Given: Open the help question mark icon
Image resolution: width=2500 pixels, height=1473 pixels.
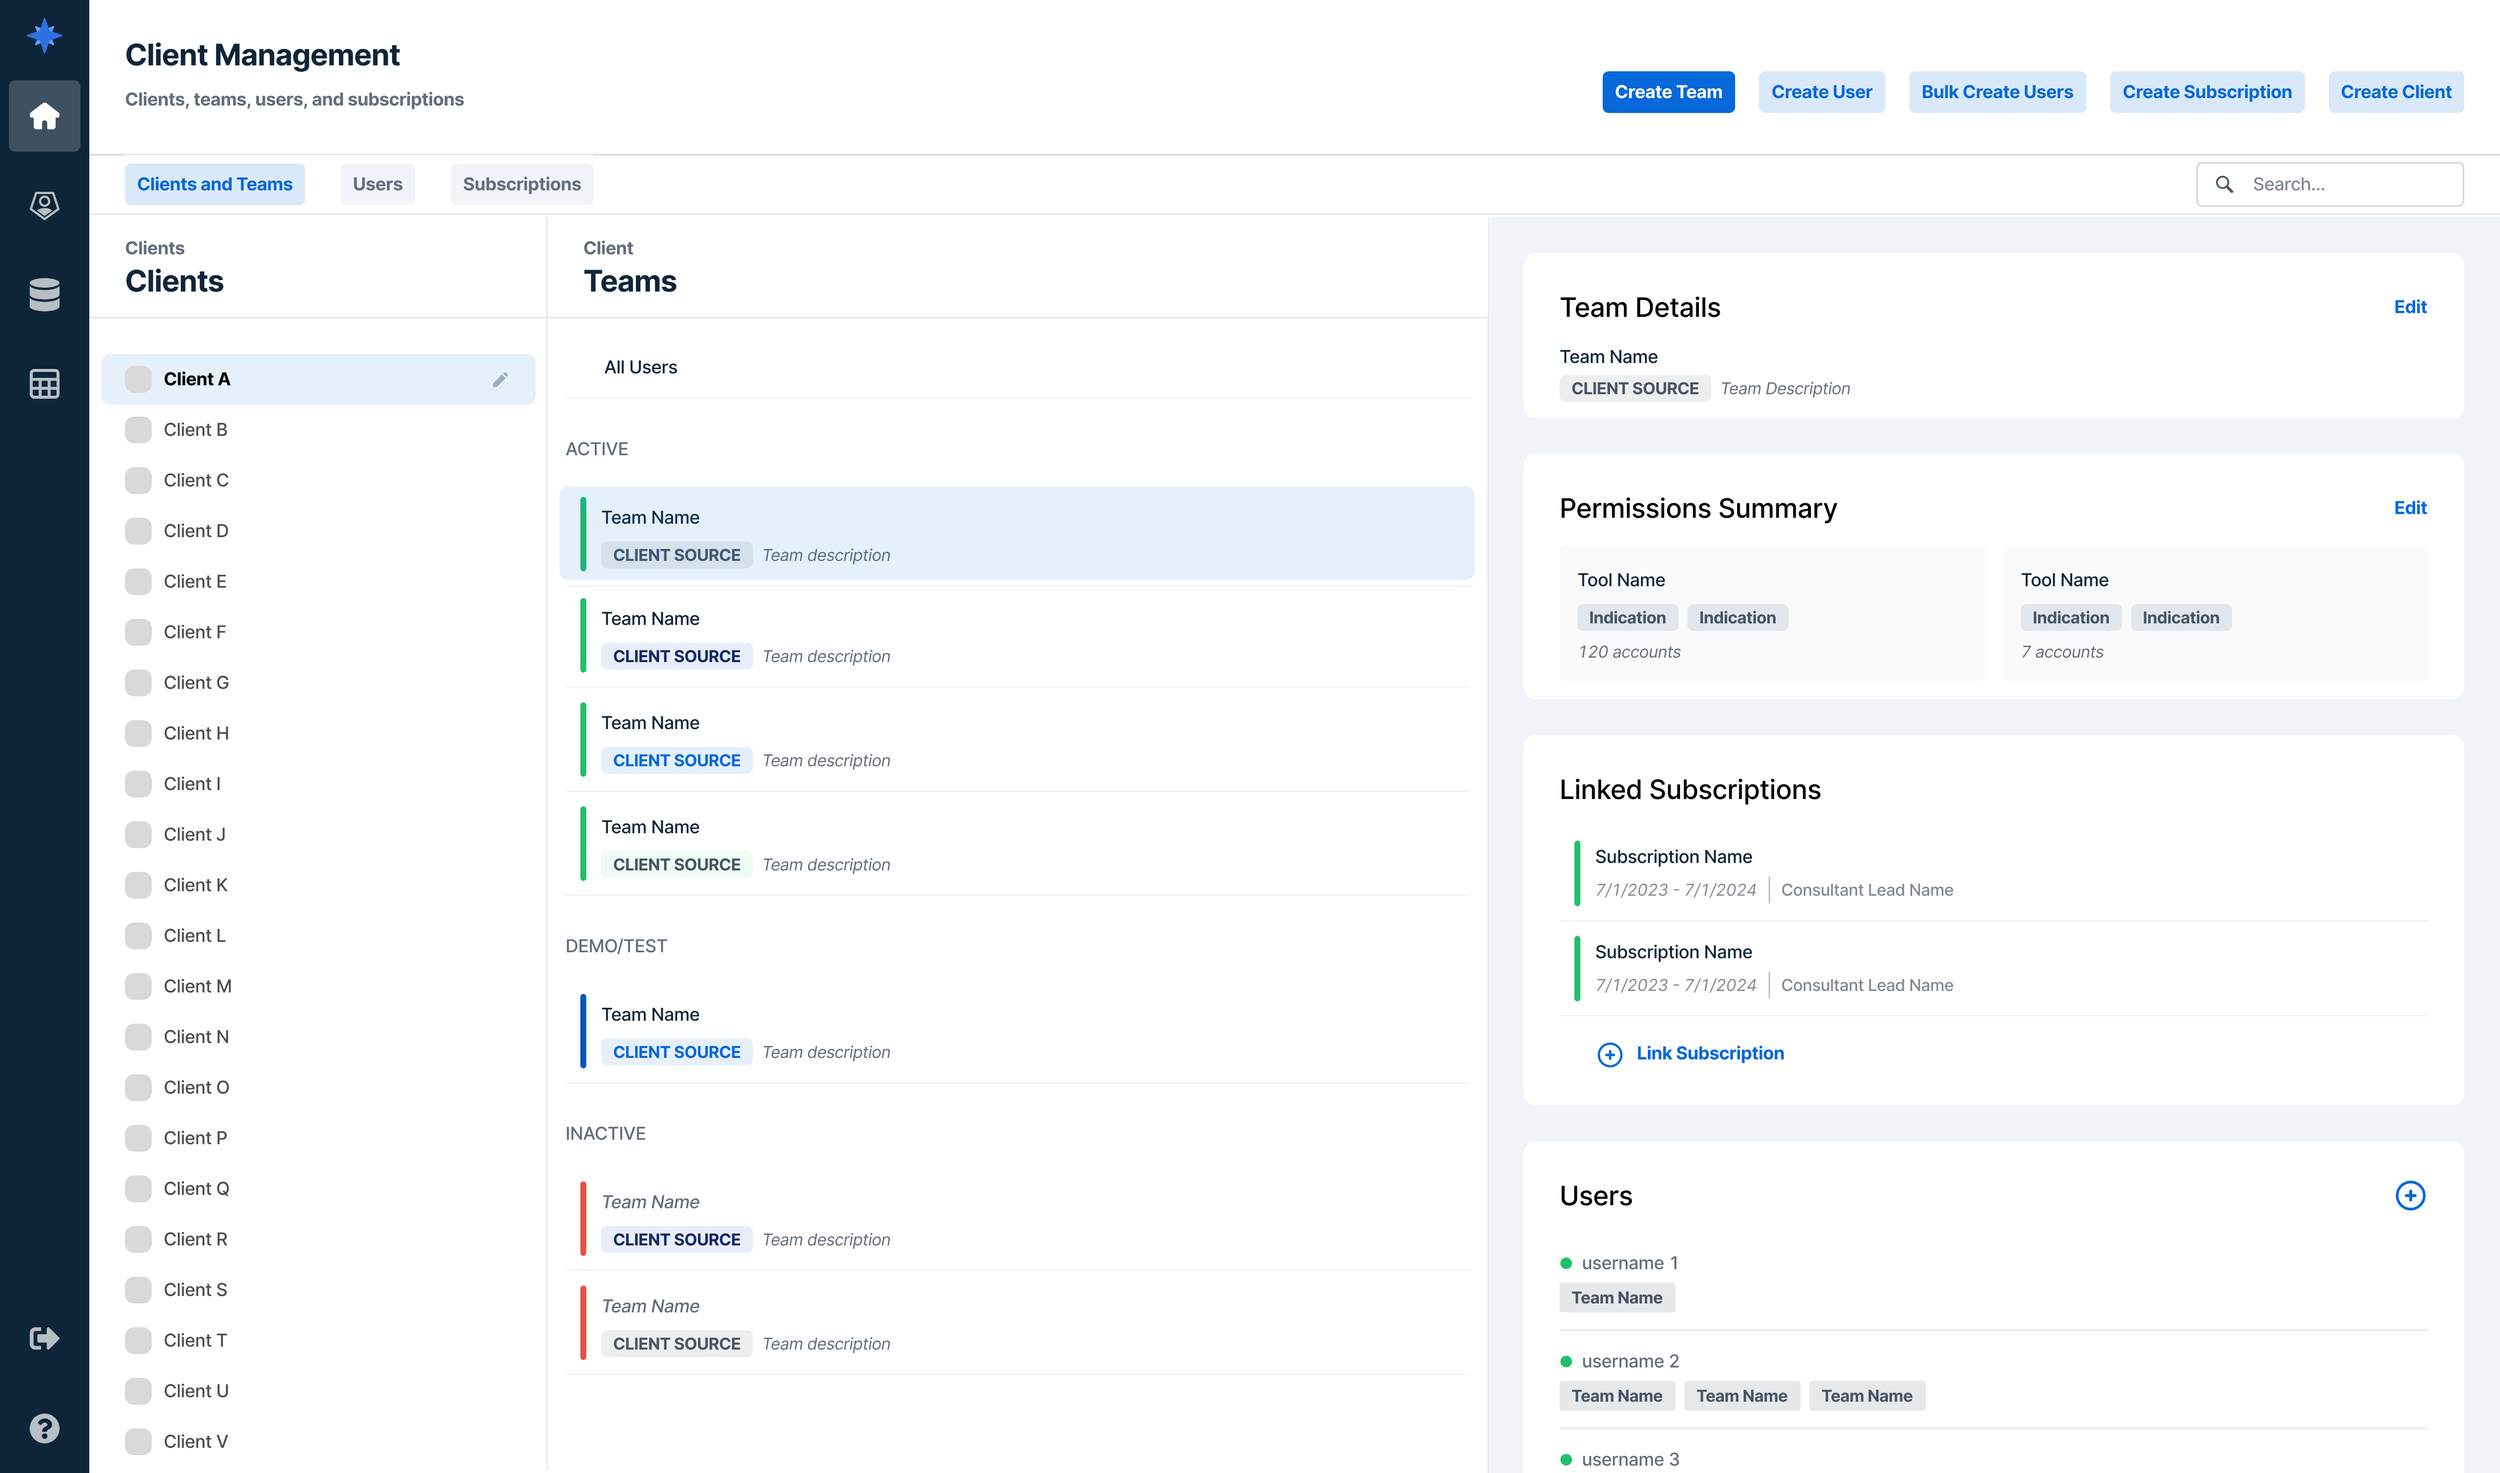Looking at the screenshot, I should point(44,1428).
